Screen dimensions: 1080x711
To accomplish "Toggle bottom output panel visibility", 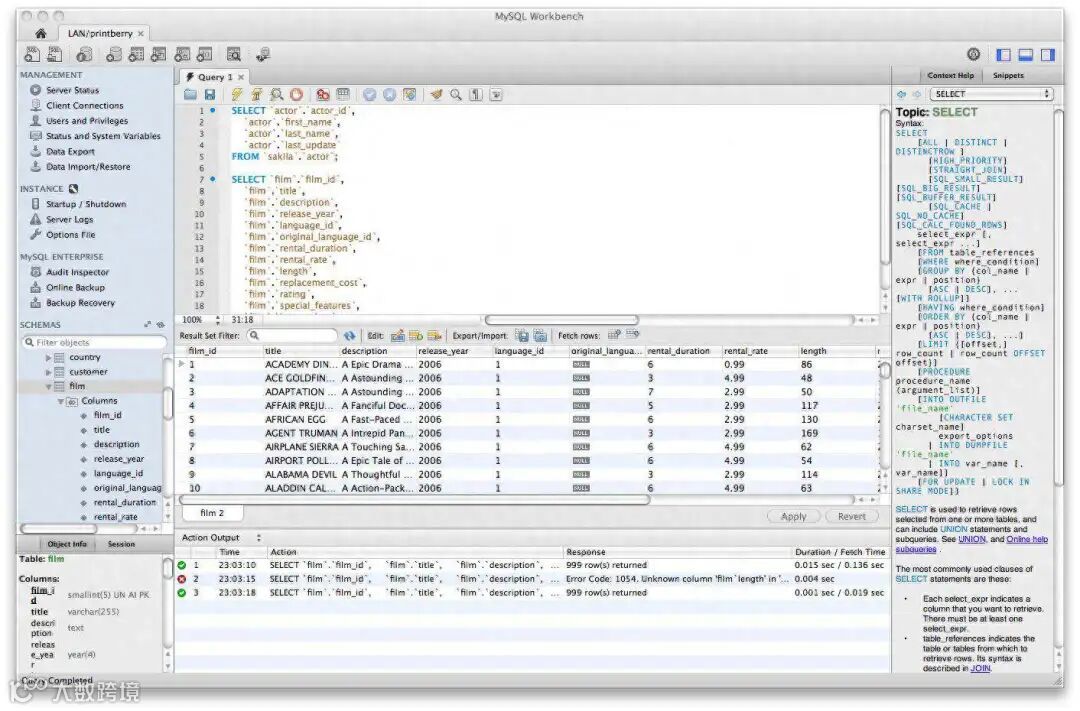I will [1026, 54].
